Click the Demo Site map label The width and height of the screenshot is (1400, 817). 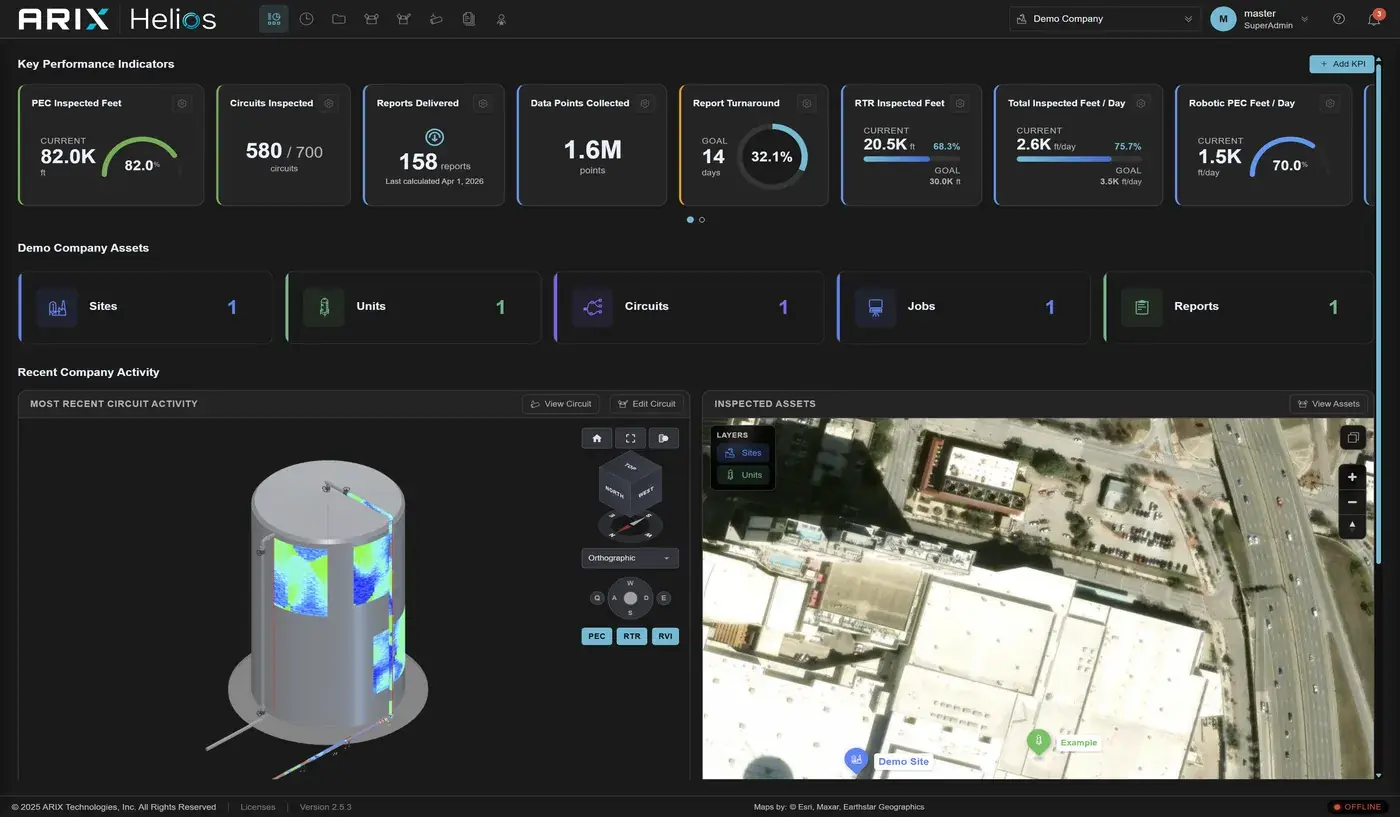point(903,762)
